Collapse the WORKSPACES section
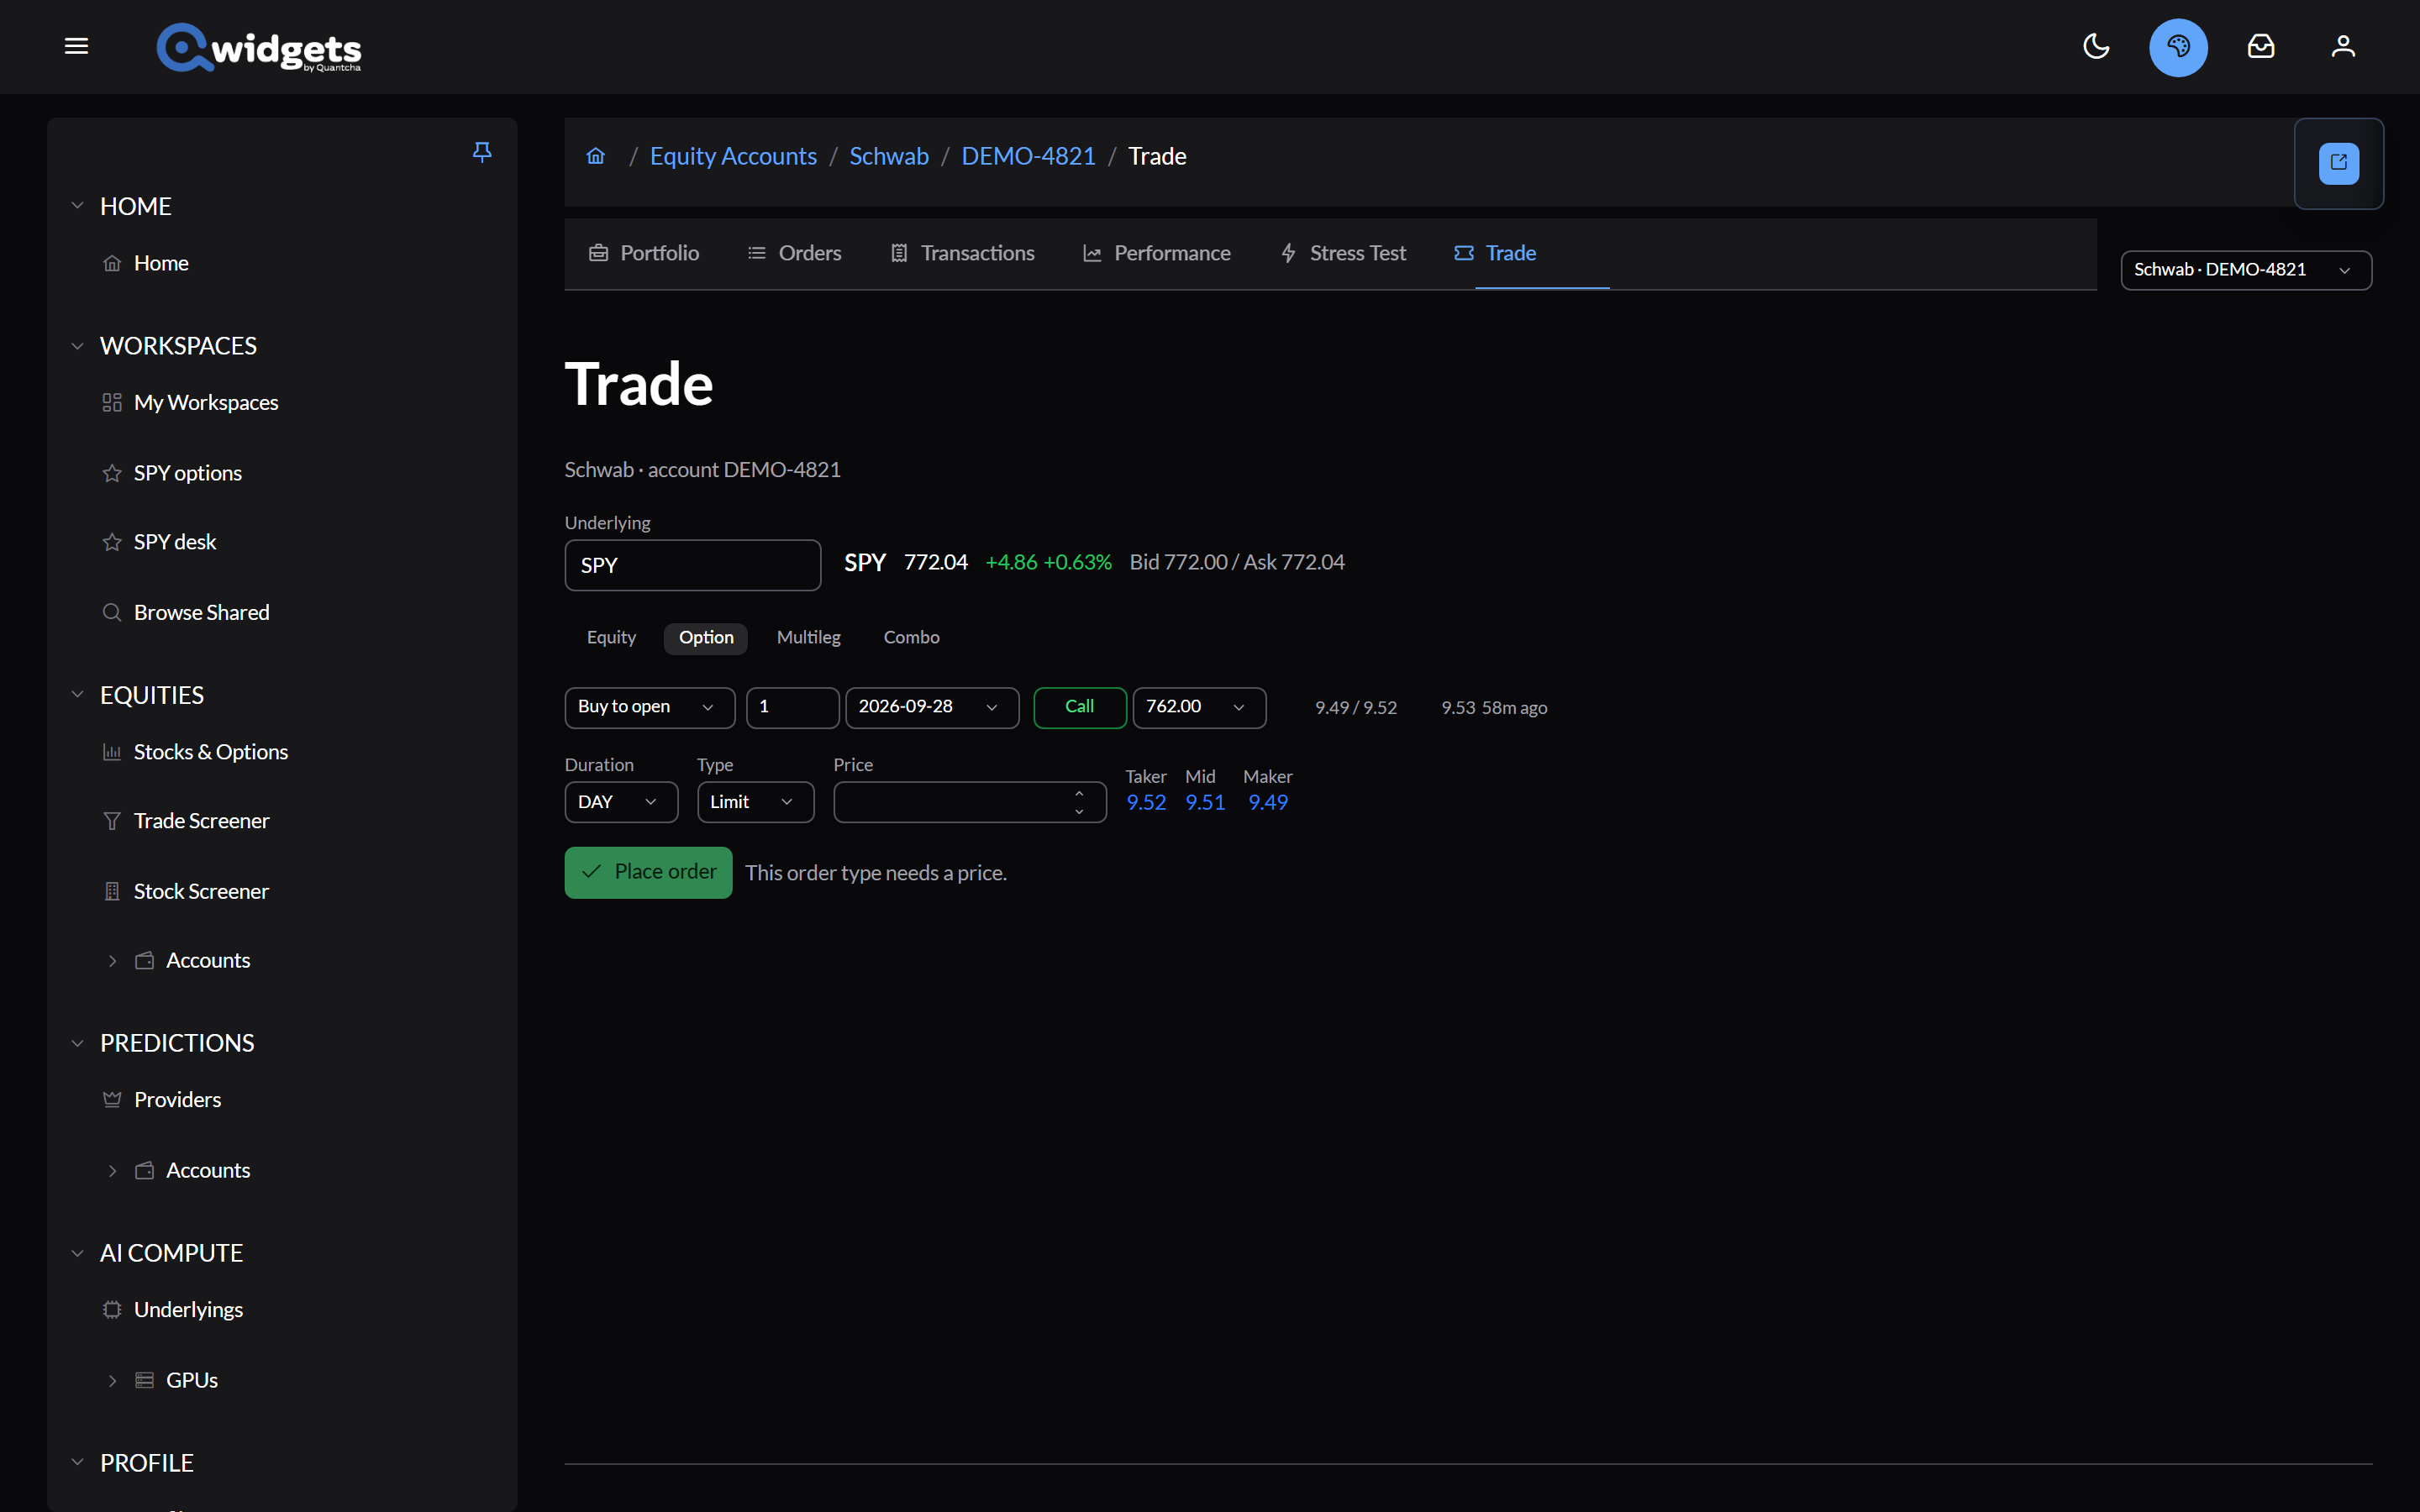Screen dimensions: 2420x1512 coord(77,346)
